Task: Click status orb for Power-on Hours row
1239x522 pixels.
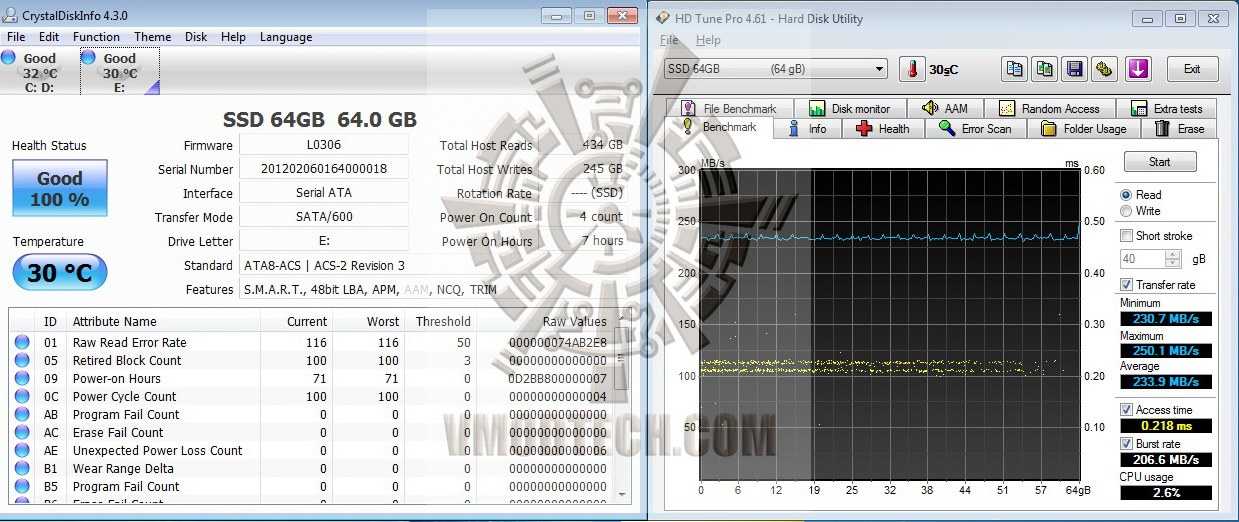Action: (22, 378)
